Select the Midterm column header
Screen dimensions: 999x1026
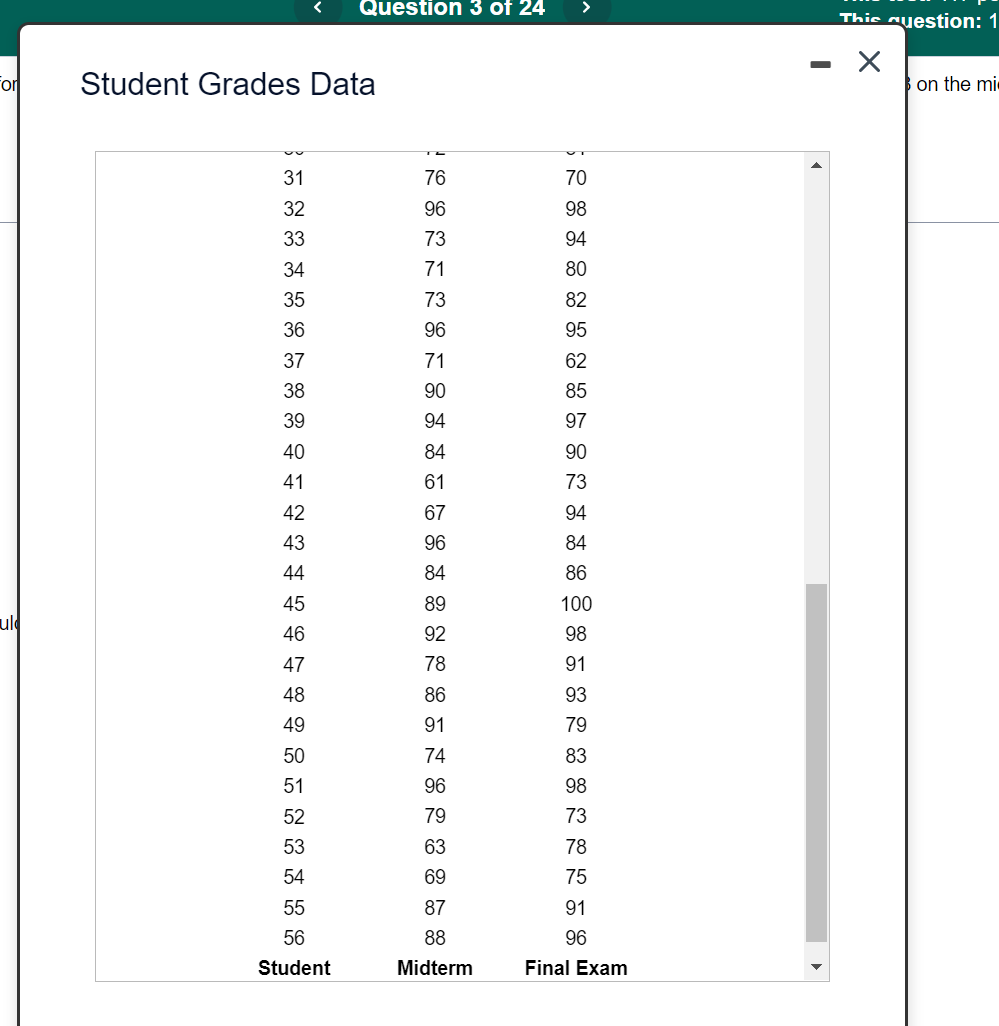pos(434,968)
